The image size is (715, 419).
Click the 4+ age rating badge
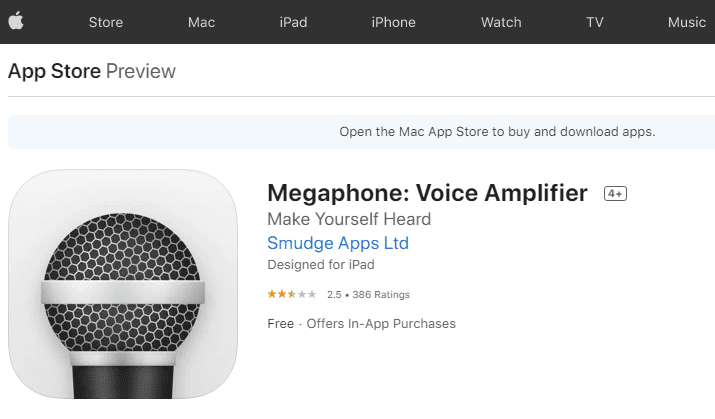(x=615, y=194)
